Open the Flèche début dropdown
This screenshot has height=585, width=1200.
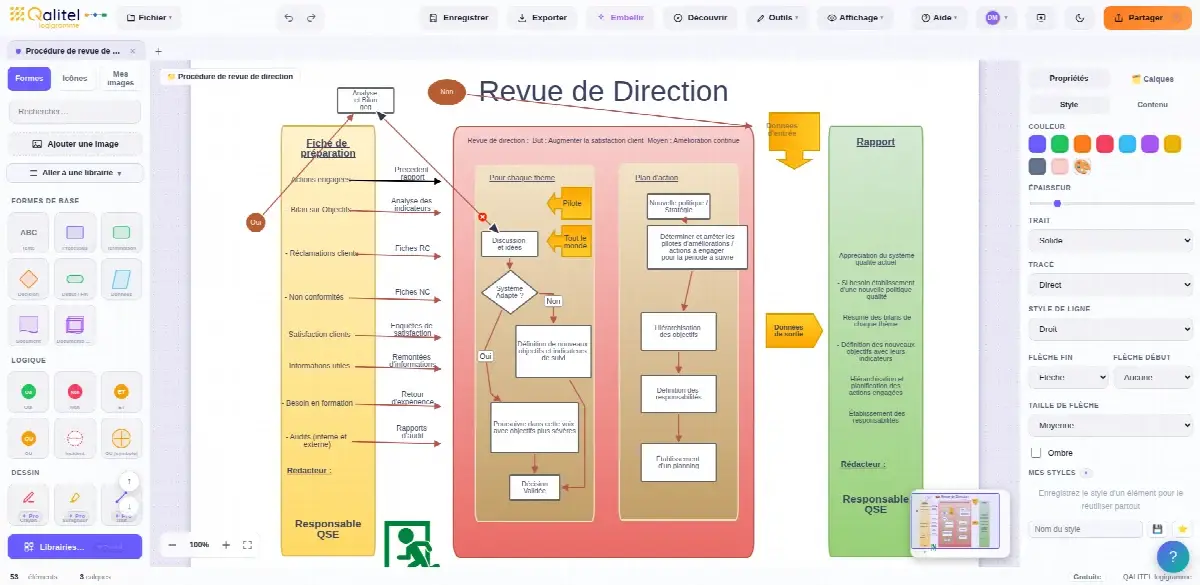[1152, 378]
